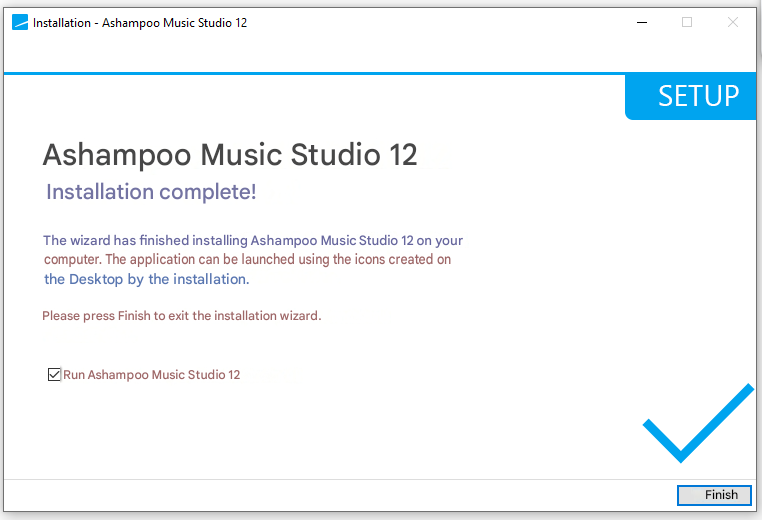Click the 'Installation complete!' heading
Viewport: 762px width, 520px height.
tap(151, 192)
